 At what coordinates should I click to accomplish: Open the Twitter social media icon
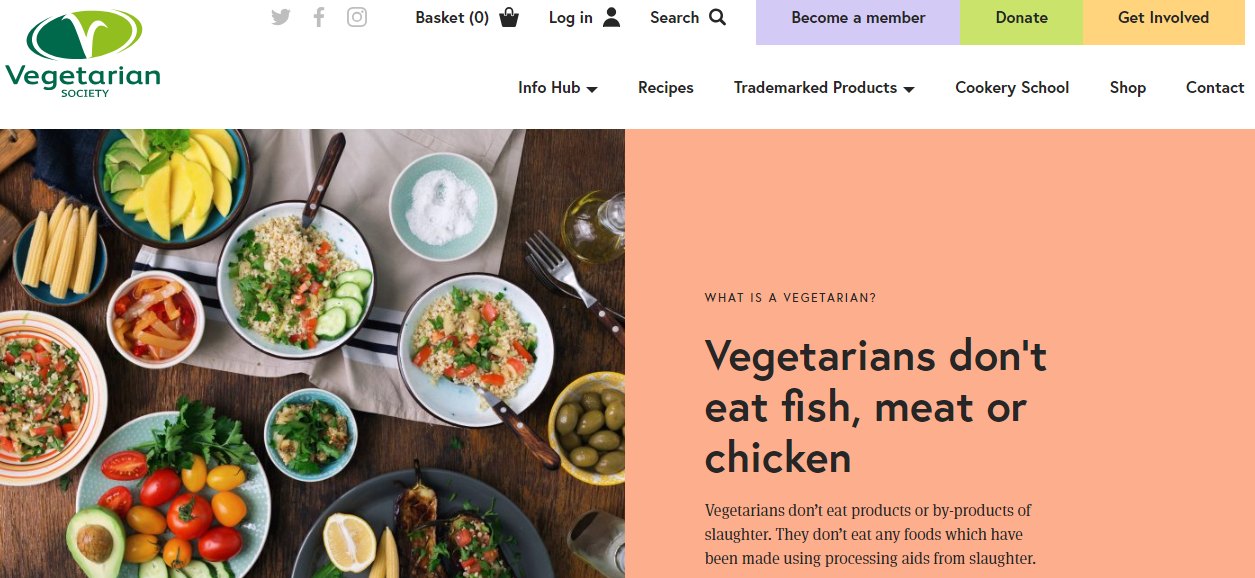coord(280,17)
